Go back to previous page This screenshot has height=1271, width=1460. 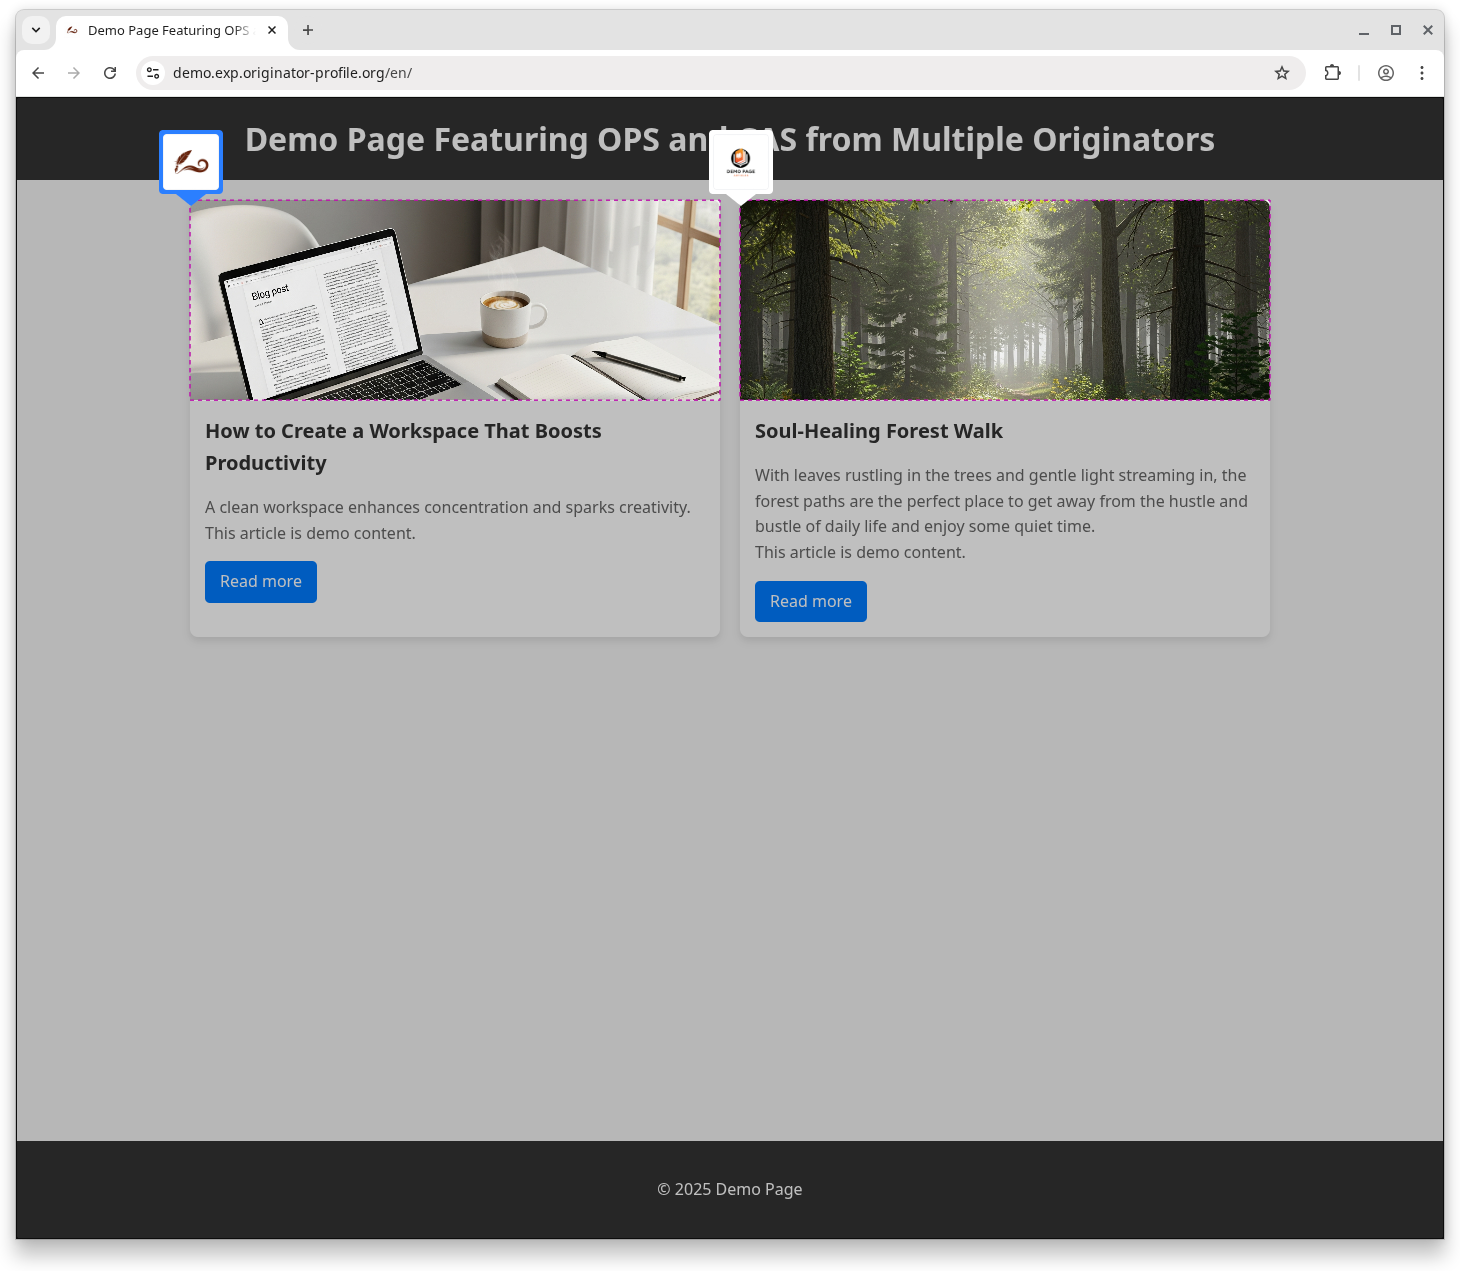[x=38, y=73]
